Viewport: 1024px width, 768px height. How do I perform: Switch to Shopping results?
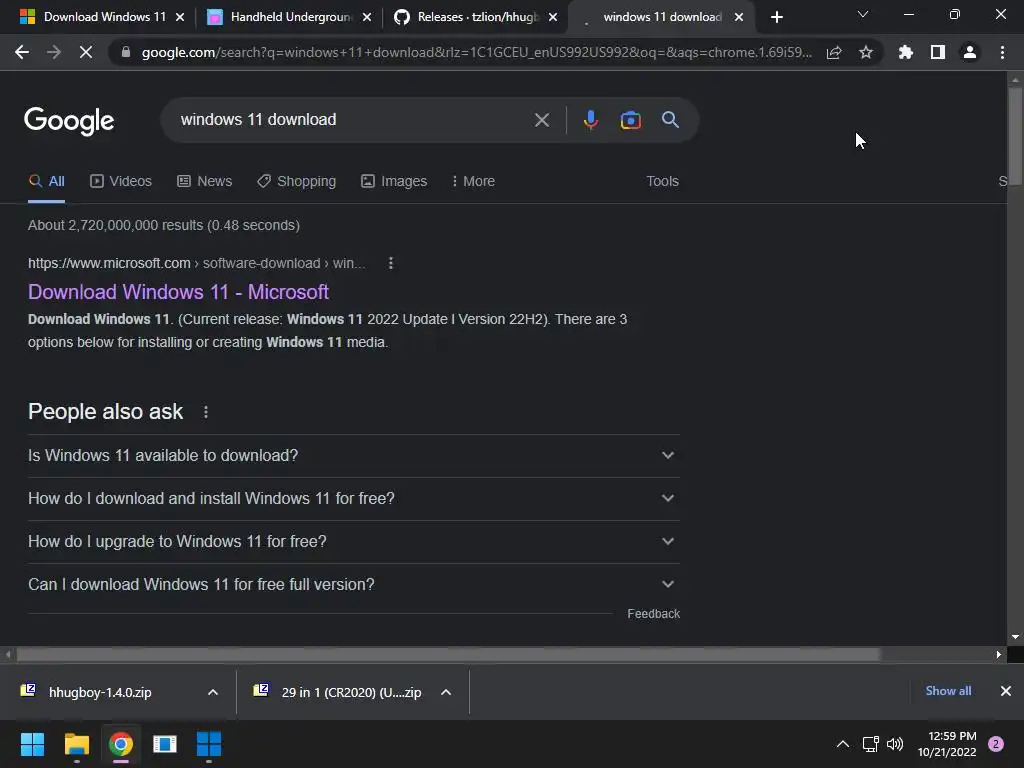point(296,181)
